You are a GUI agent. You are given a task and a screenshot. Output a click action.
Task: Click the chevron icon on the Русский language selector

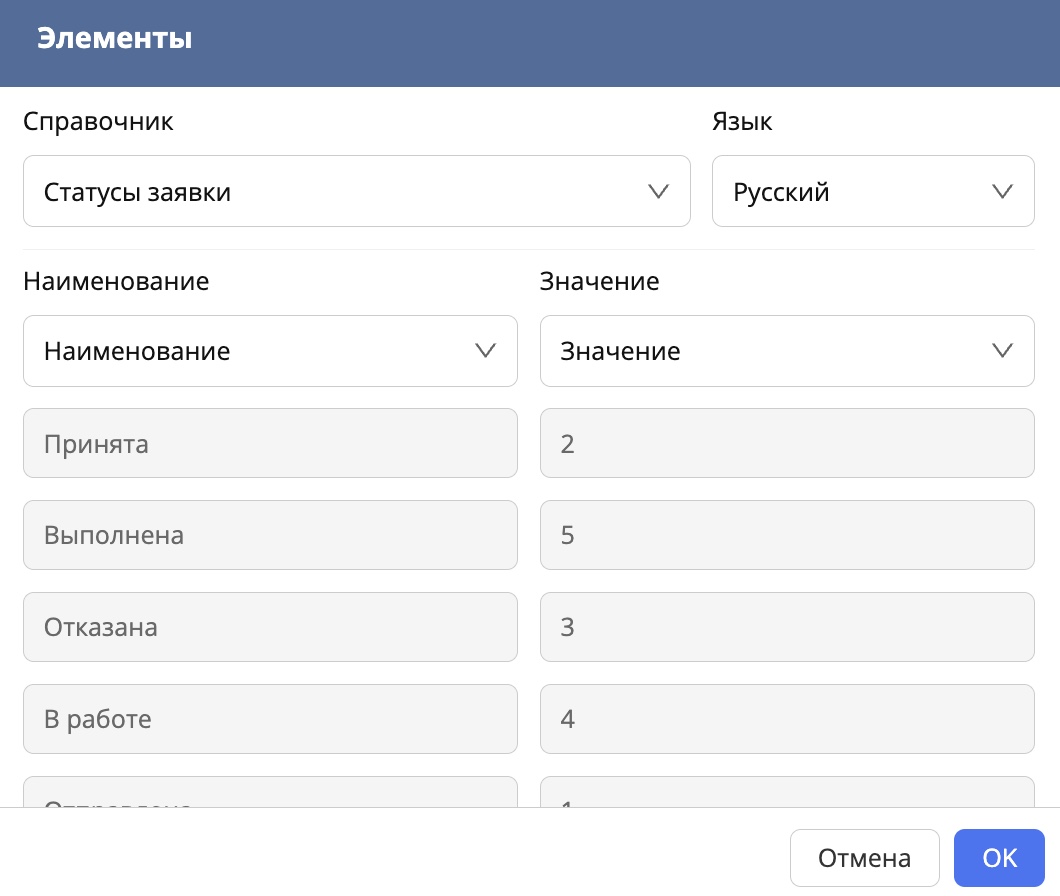click(x=1002, y=191)
